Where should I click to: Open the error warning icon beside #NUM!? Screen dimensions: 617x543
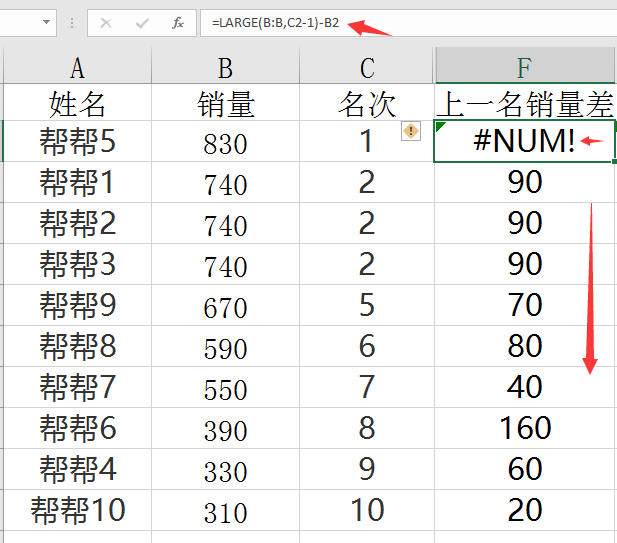[411, 131]
